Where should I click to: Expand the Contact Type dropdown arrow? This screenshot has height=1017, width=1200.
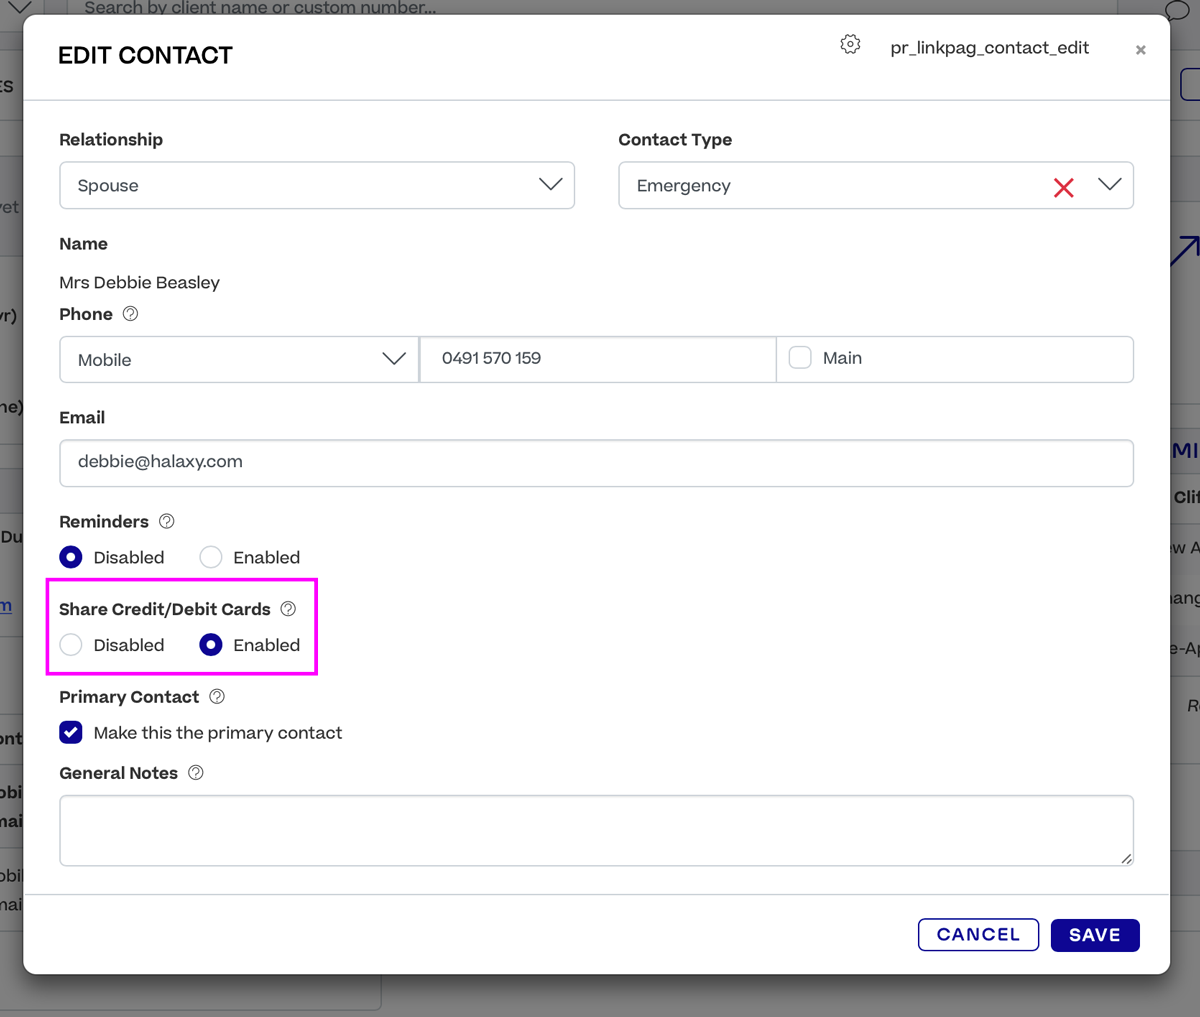[x=1110, y=185]
